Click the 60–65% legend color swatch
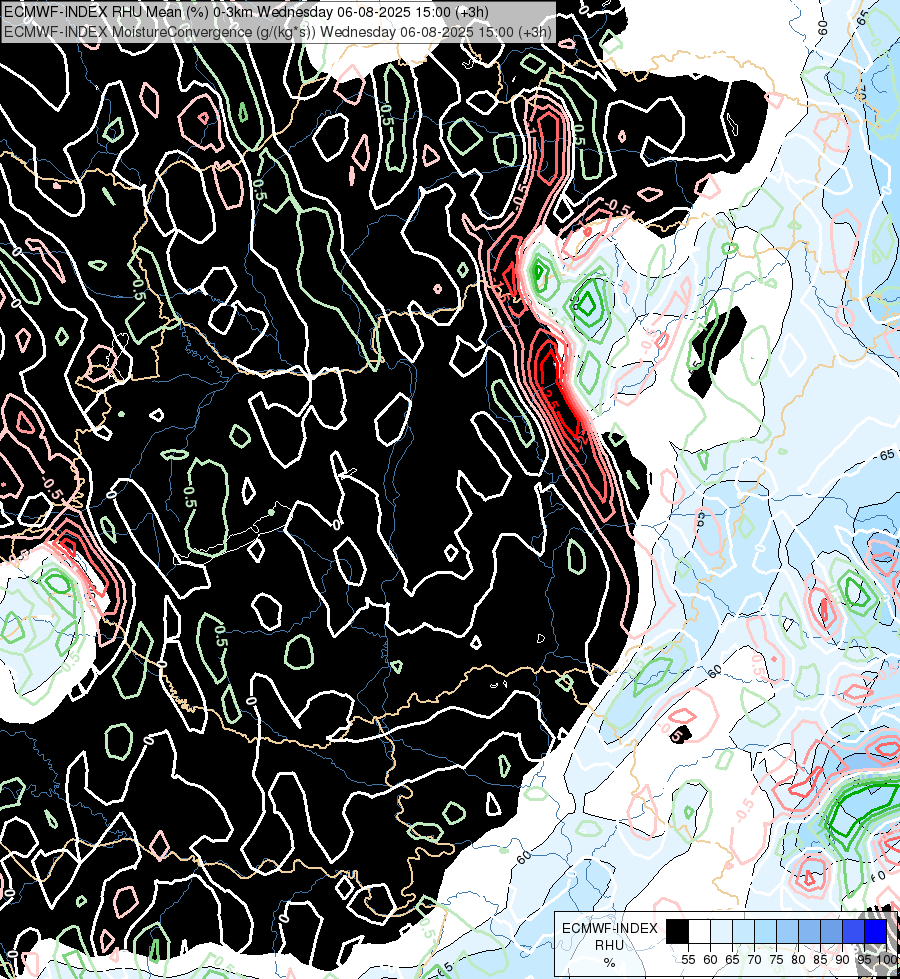The width and height of the screenshot is (900, 979). pyautogui.click(x=721, y=931)
